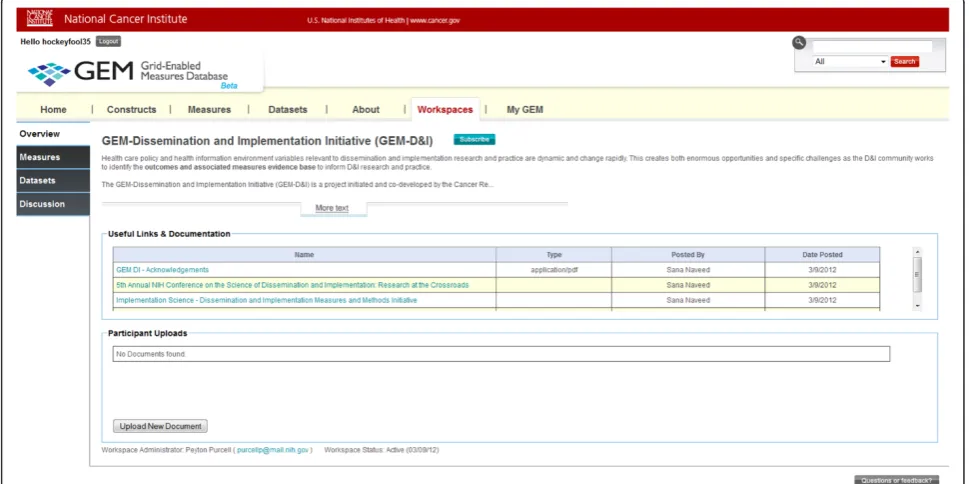Image resolution: width=969 pixels, height=484 pixels.
Task: Click 'Workspace Status: Active (03/09/12)' text
Action: (x=381, y=451)
